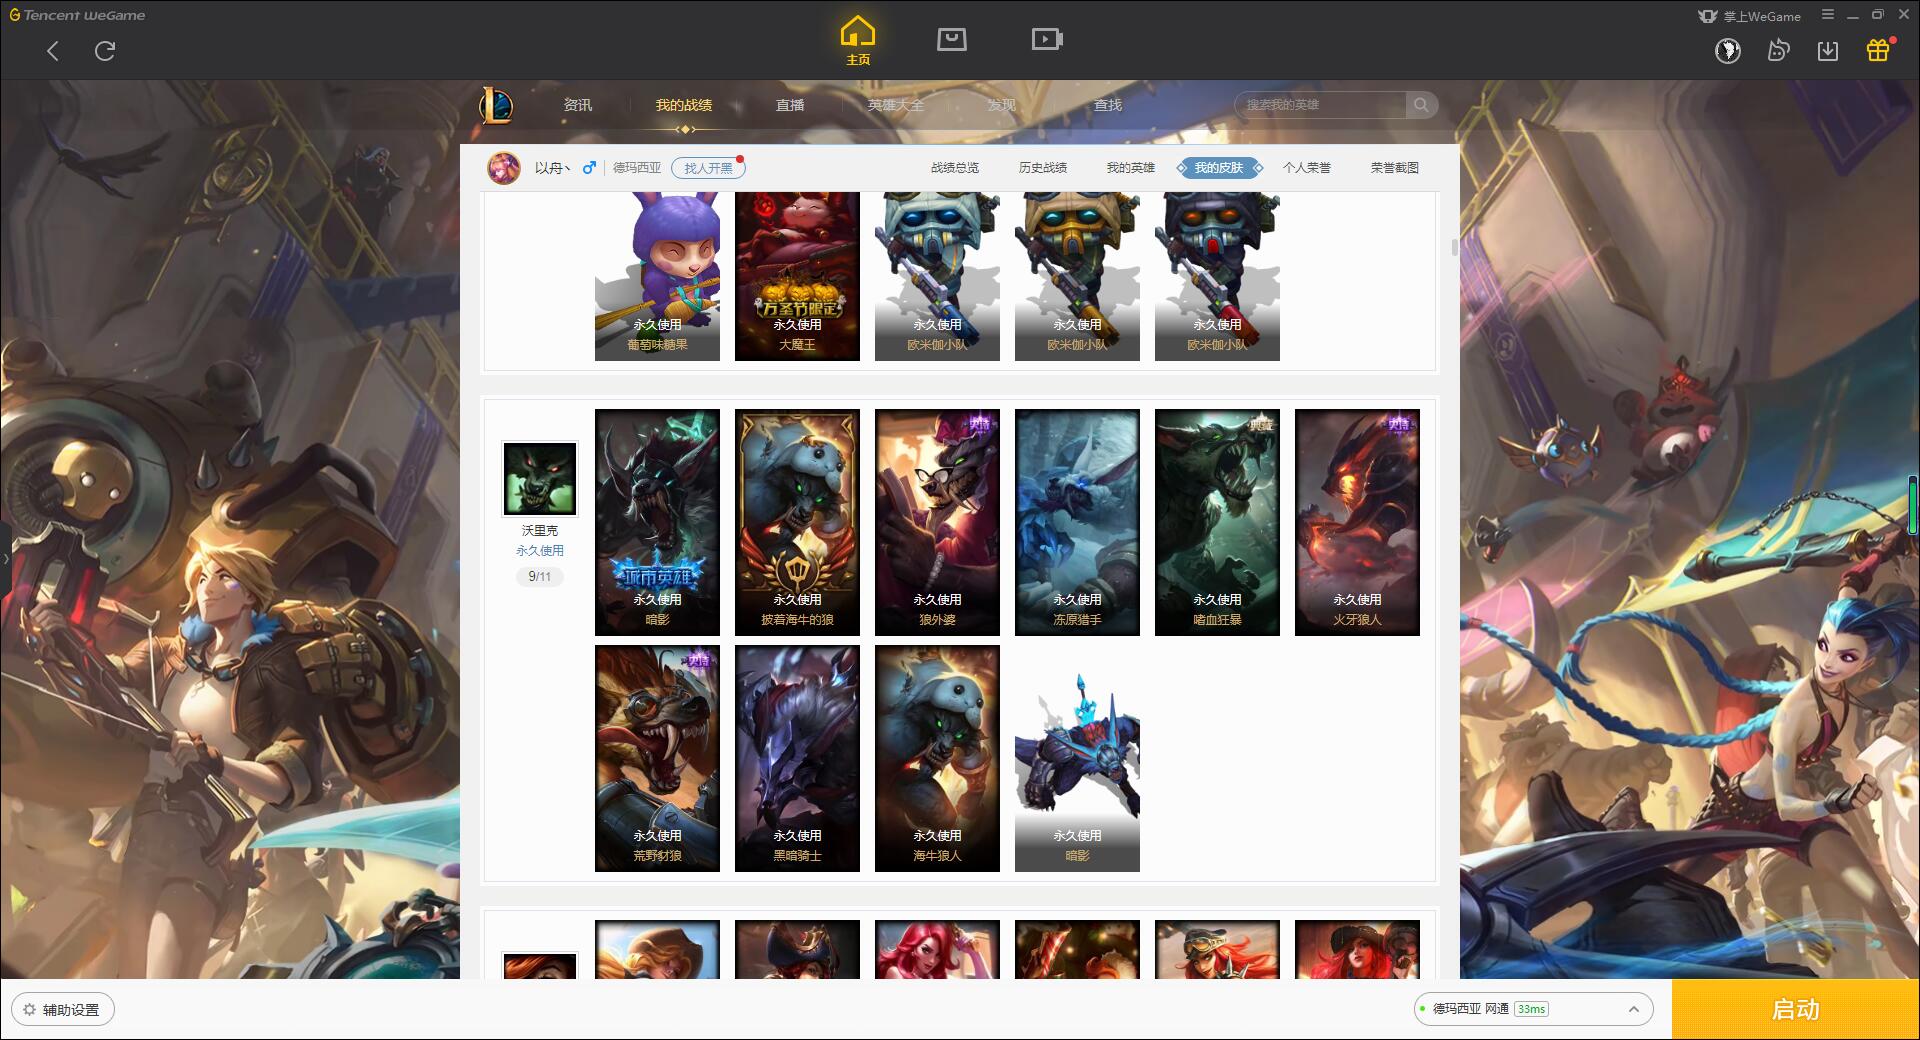This screenshot has height=1040, width=1920.
Task: Switch to the 直播 tab
Action: tap(790, 105)
